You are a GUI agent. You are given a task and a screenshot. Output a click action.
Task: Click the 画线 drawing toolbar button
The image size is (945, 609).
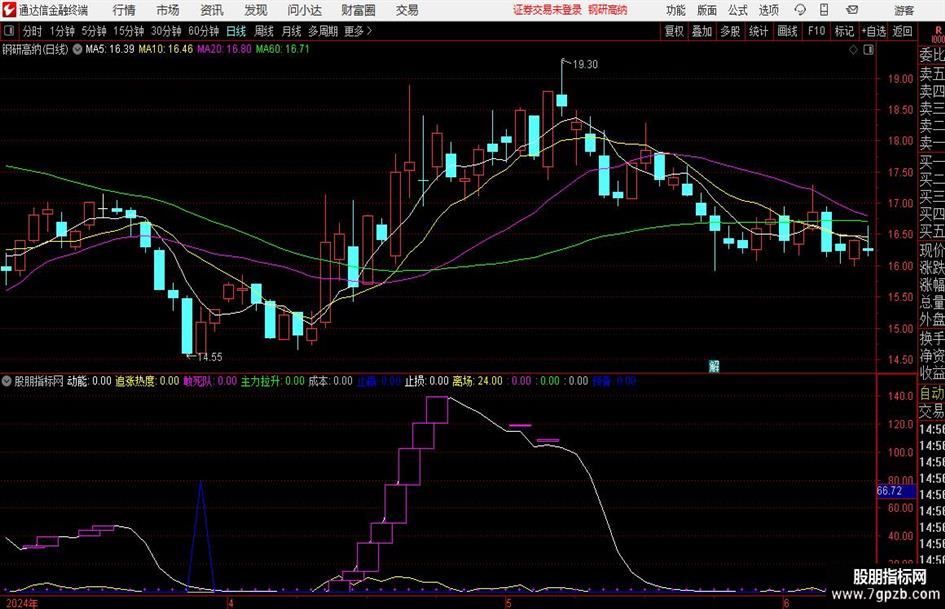click(x=787, y=31)
